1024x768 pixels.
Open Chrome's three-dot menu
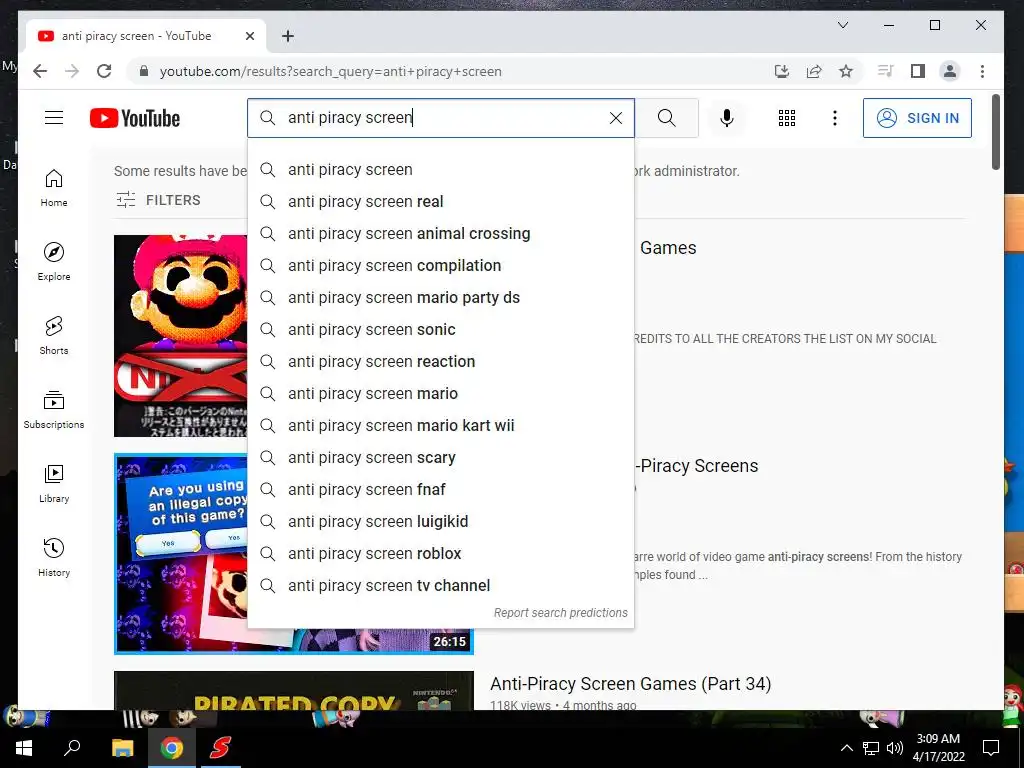[x=982, y=71]
